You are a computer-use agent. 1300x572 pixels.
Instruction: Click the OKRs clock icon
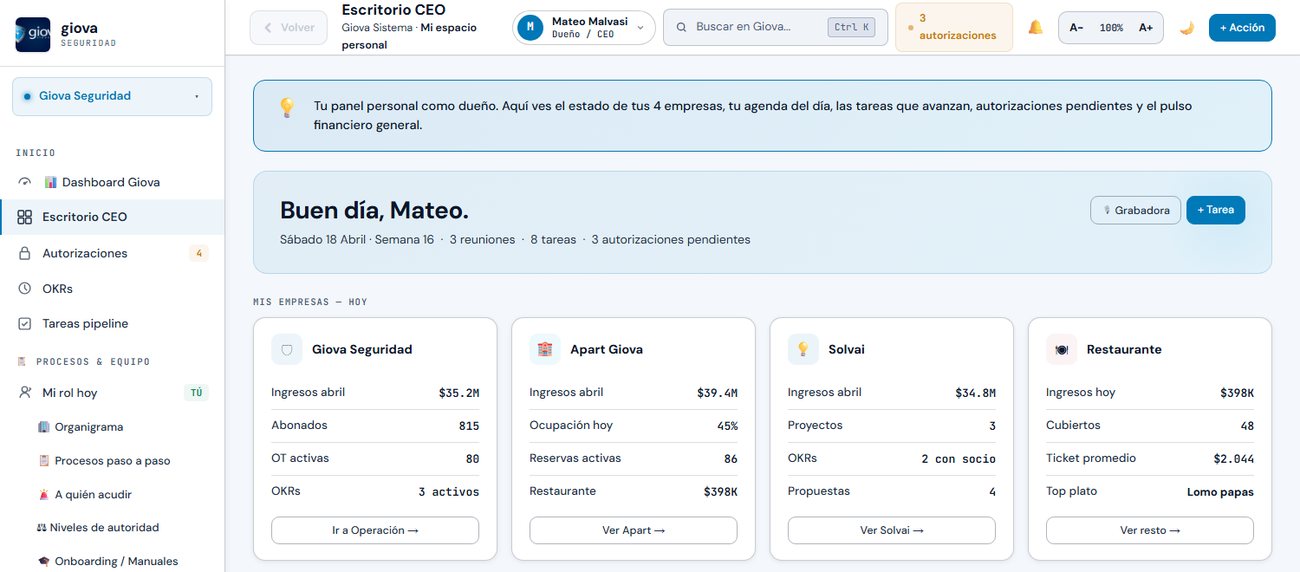coord(25,289)
